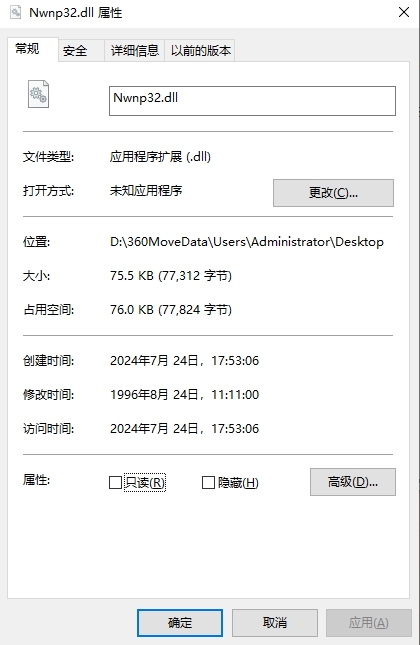Screen dimensions: 420x645
Task: Toggle the 只读(R) read-only checkbox
Action: point(115,482)
